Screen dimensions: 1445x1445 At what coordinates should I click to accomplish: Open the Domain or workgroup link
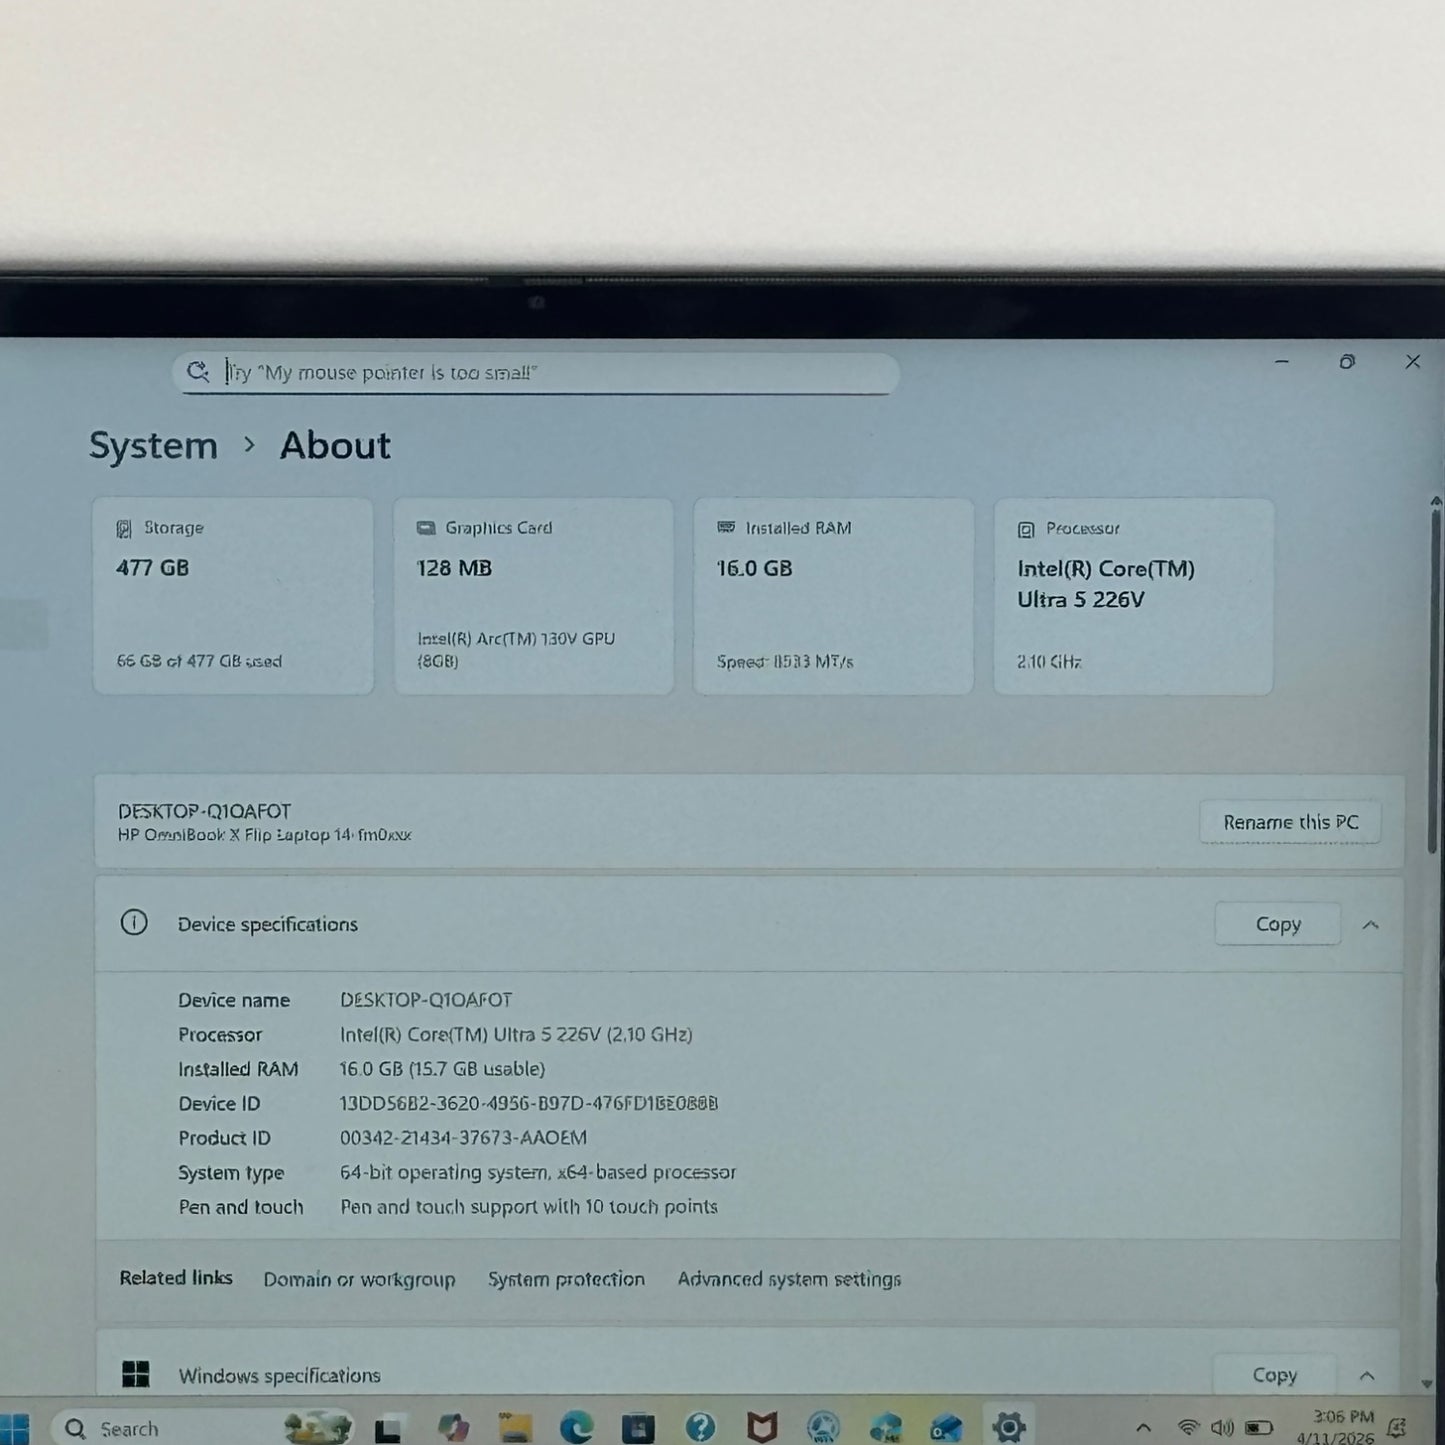[x=359, y=1279]
